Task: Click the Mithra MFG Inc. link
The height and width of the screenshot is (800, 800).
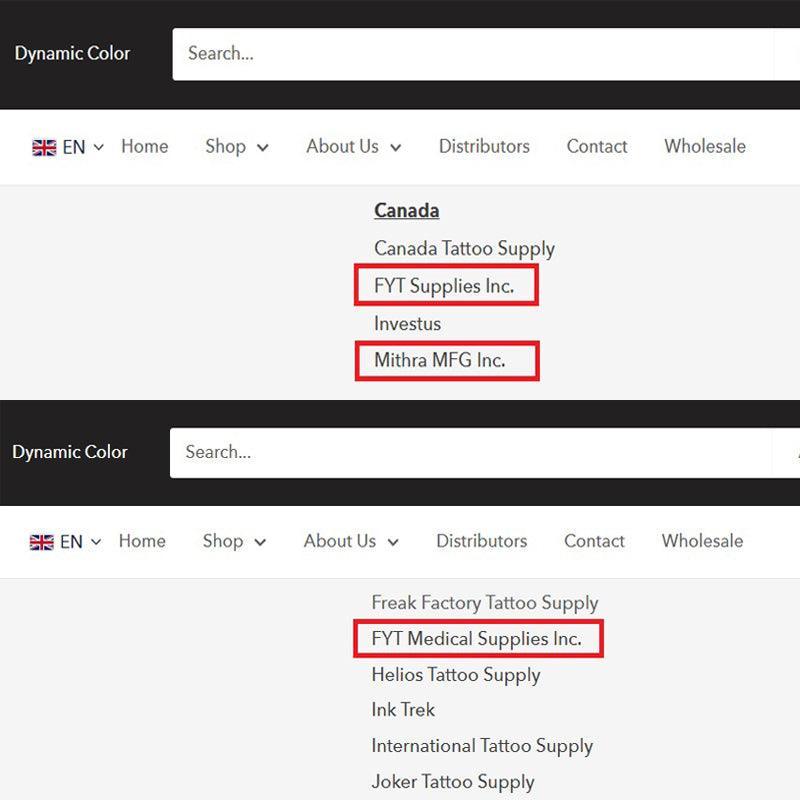Action: point(440,360)
